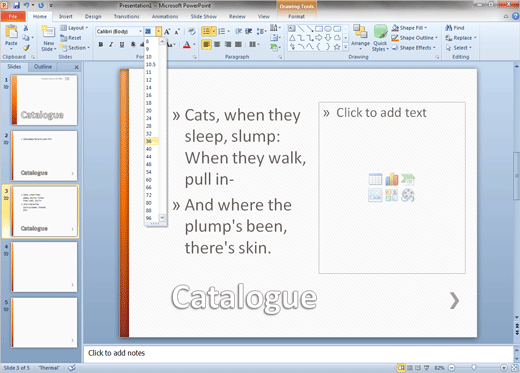Click the Reset slide button

click(x=71, y=38)
